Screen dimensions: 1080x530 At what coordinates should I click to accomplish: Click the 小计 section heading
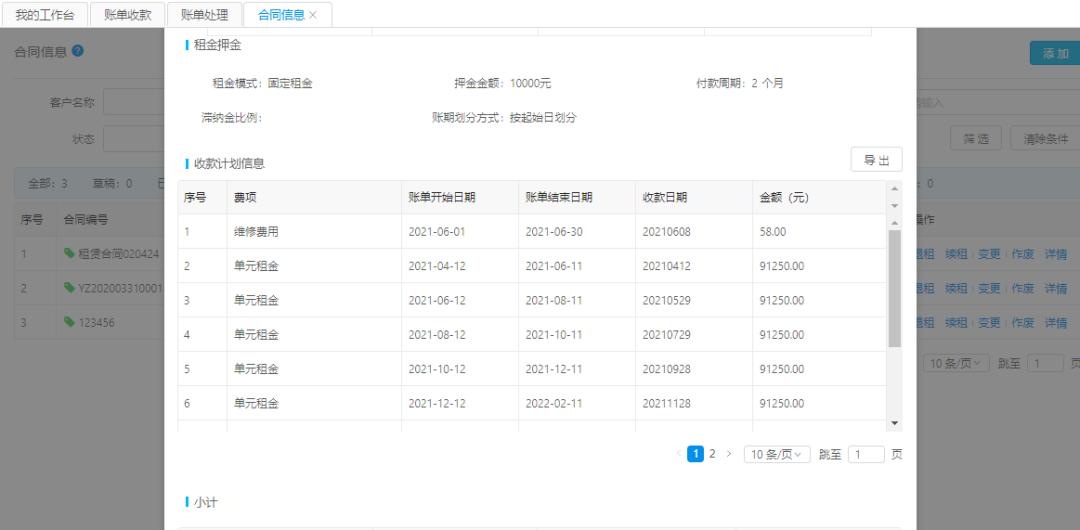pos(205,502)
